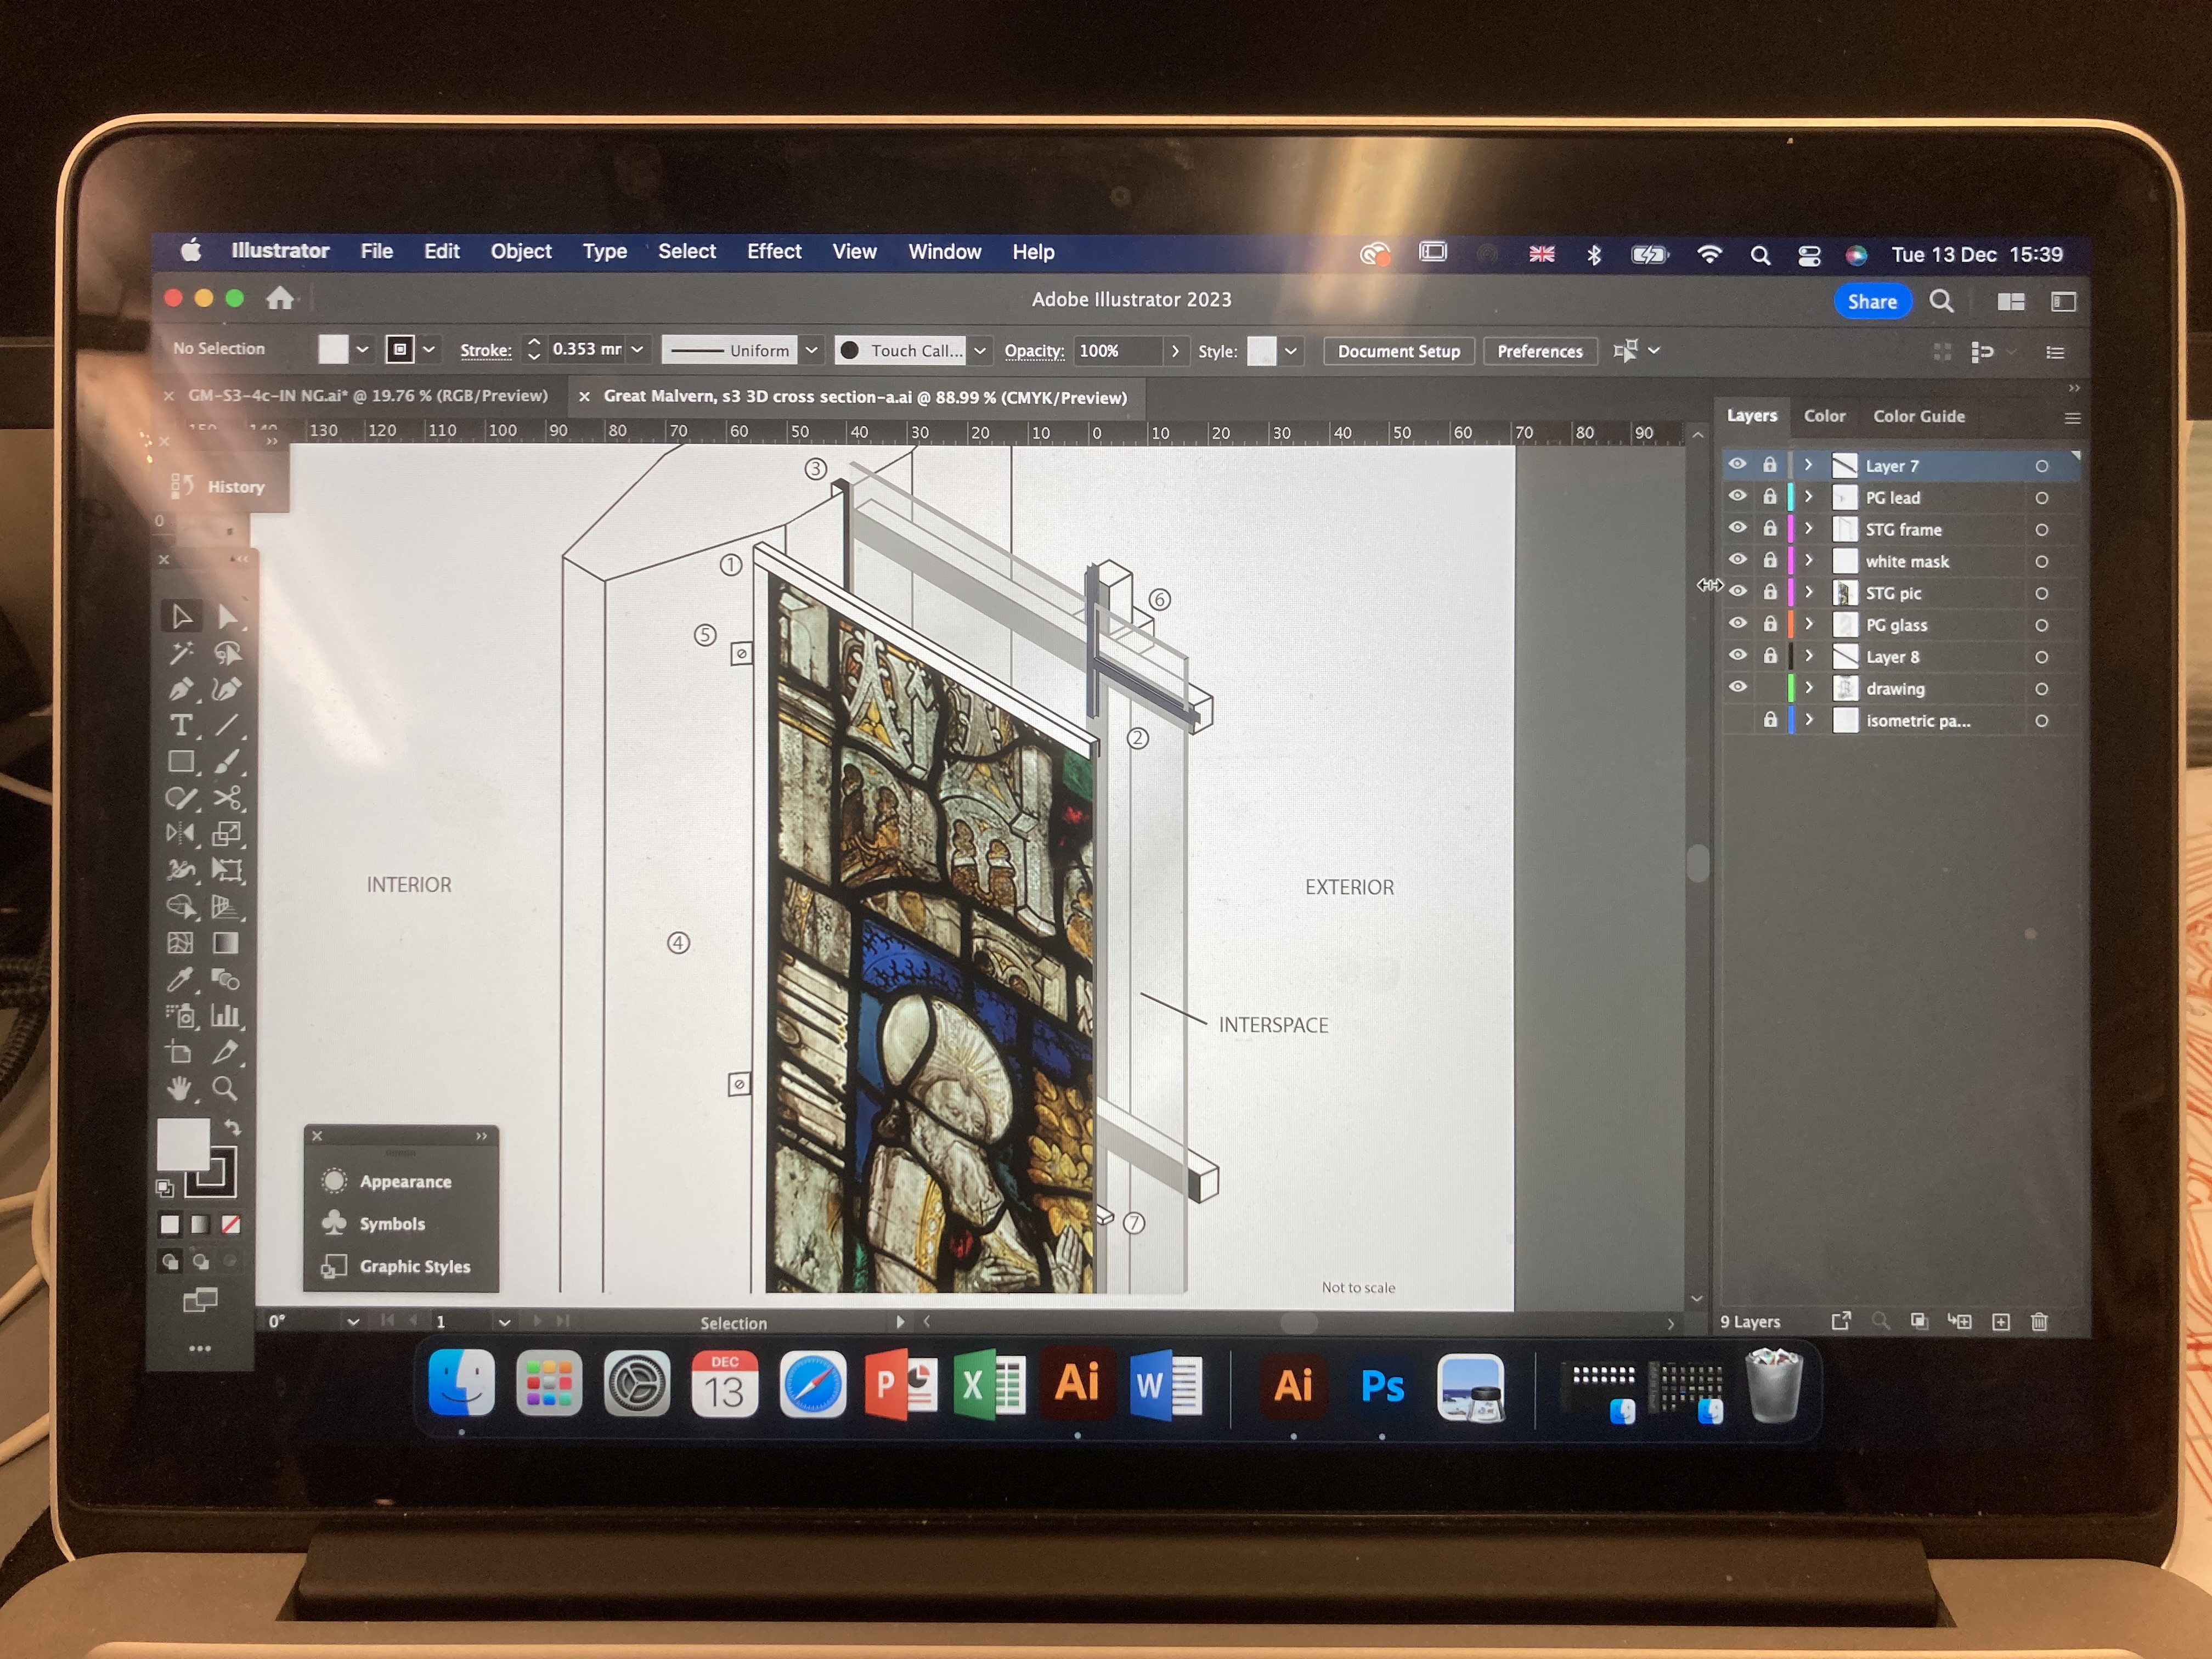2212x1659 pixels.
Task: Unlock the Layer 8 layer
Action: coord(1770,656)
